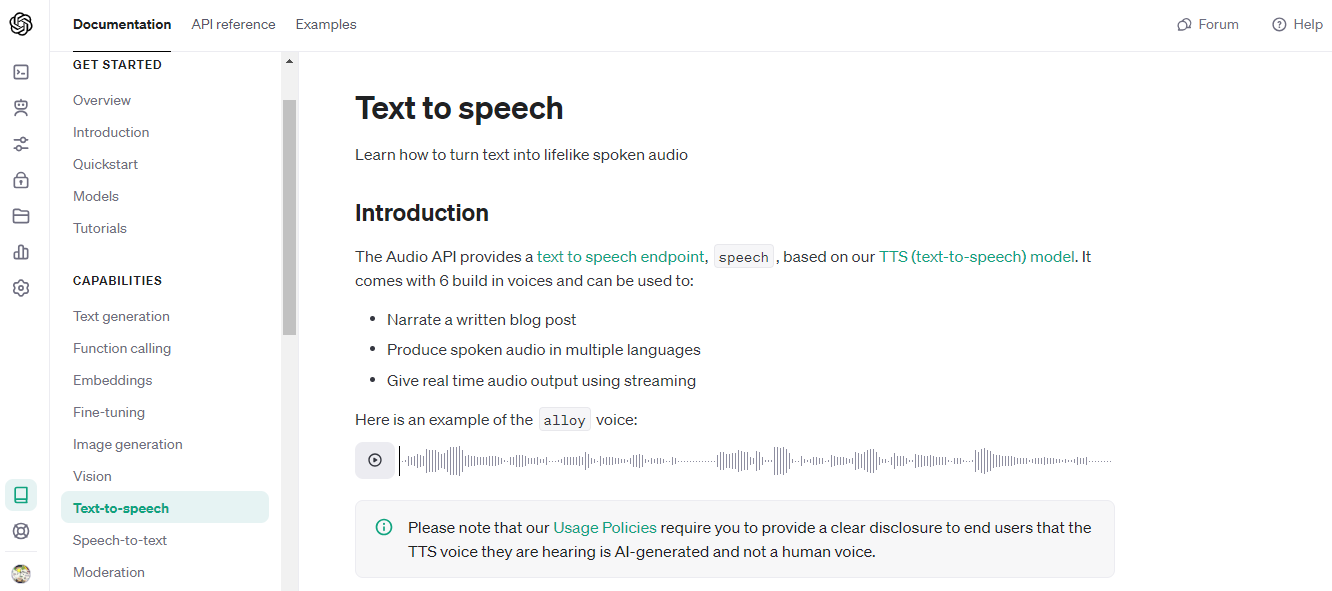Screen dimensions: 1332x591
Task: Open the Models page
Action: (96, 196)
